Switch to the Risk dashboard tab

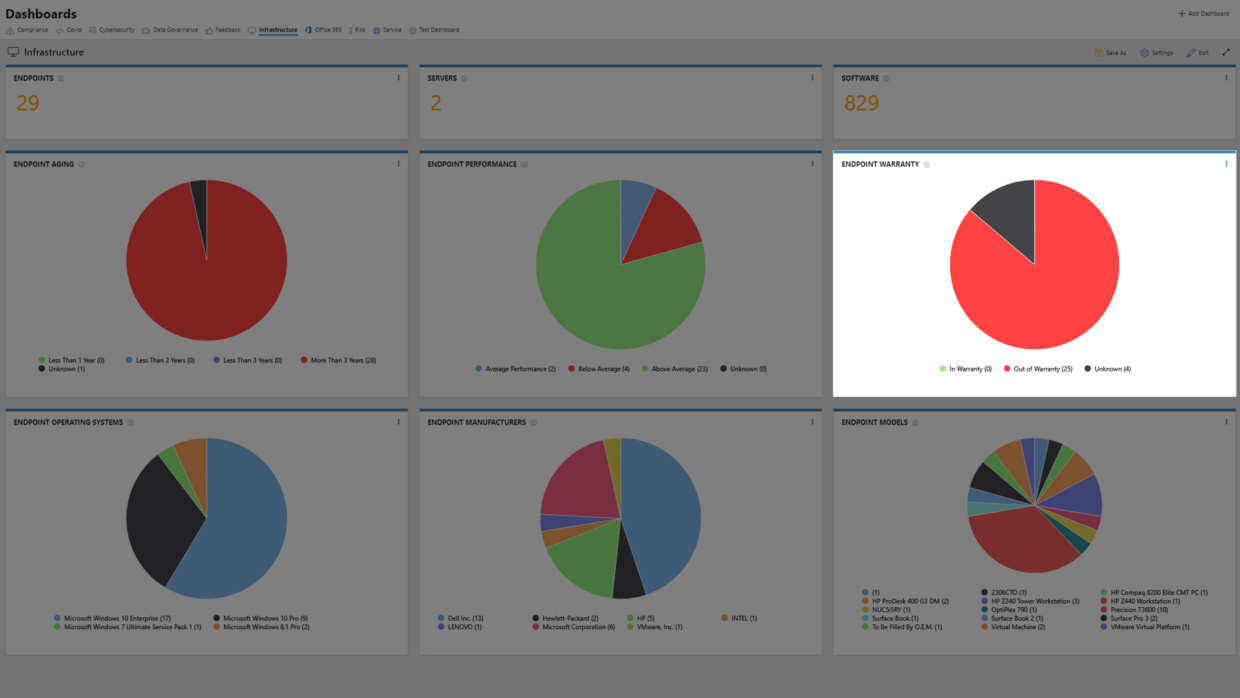(x=357, y=30)
